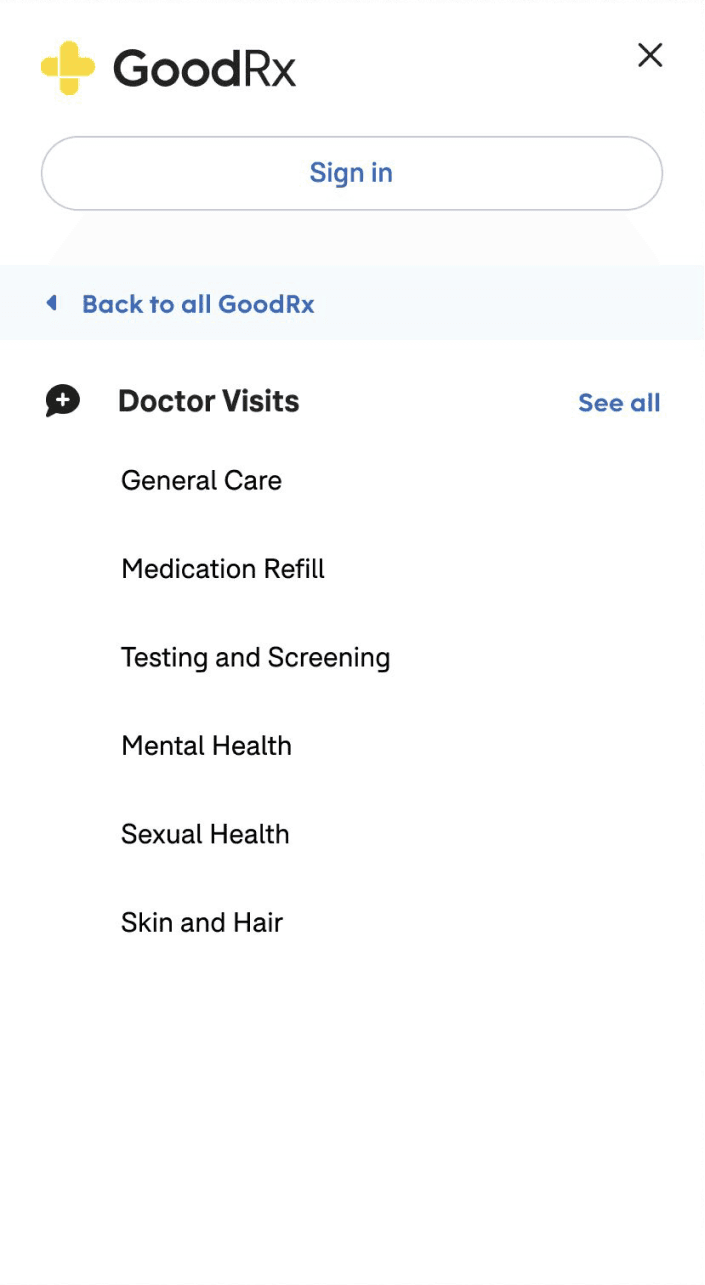
Task: Click the back arrow triangle icon
Action: click(52, 303)
